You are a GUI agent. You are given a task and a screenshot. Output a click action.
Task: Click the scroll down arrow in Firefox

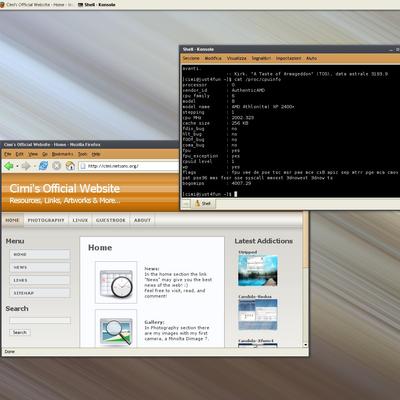coord(306,345)
